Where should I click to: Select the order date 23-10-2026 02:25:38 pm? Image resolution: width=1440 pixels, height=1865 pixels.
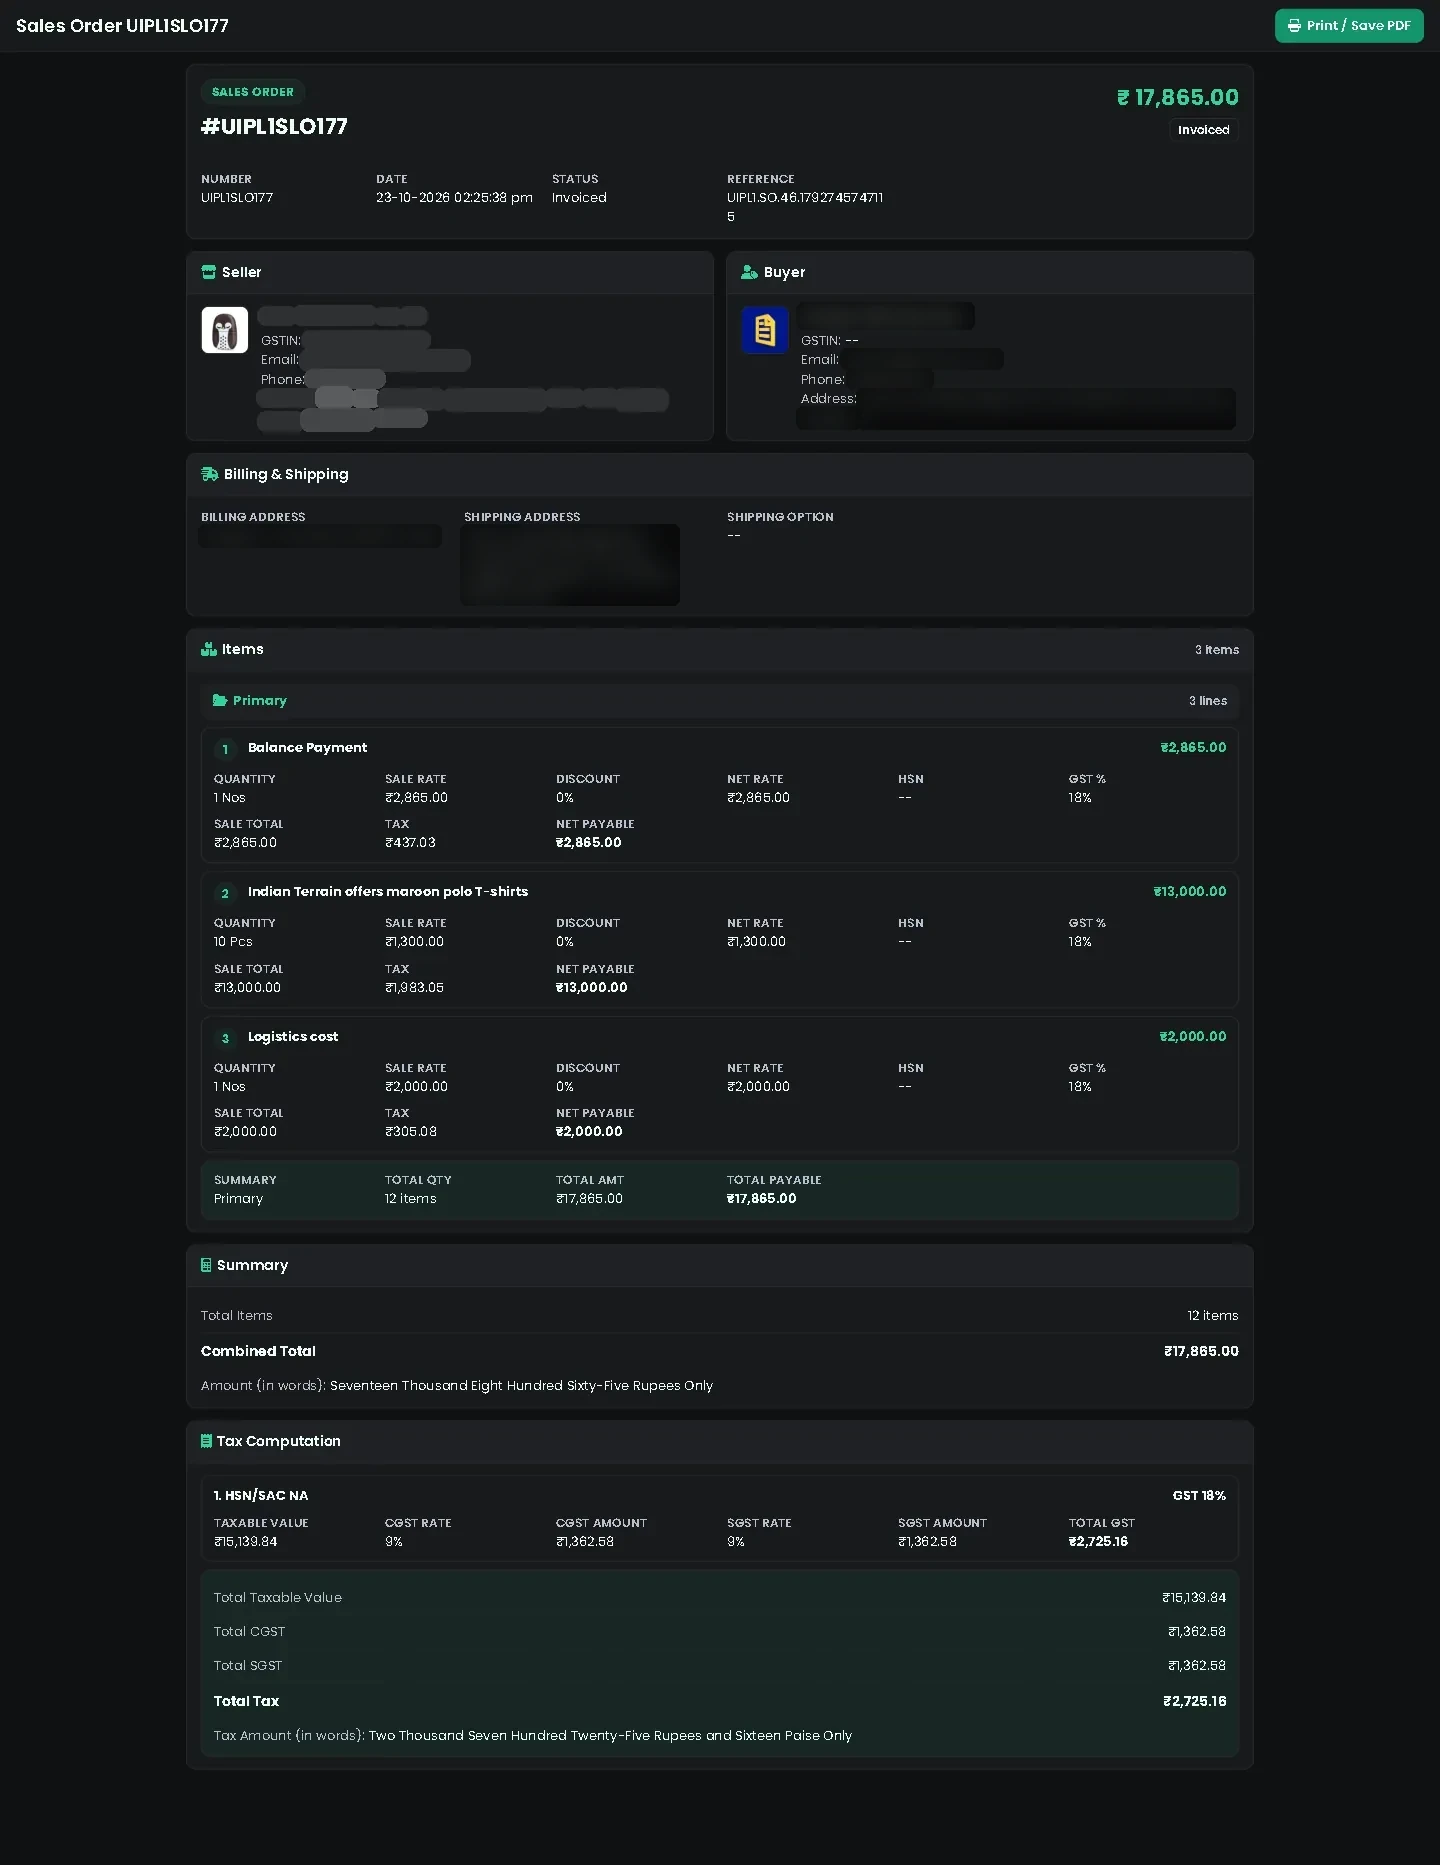[x=454, y=198]
